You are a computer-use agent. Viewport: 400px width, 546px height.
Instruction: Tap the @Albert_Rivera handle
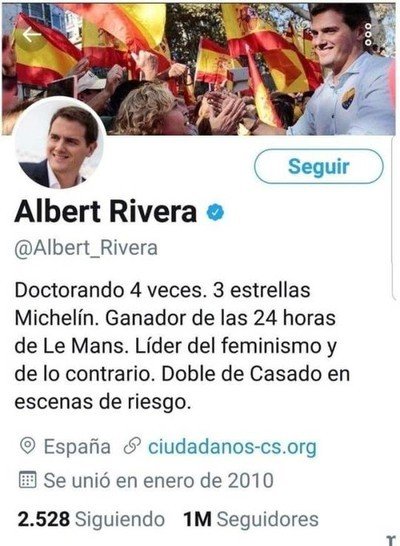[86, 248]
